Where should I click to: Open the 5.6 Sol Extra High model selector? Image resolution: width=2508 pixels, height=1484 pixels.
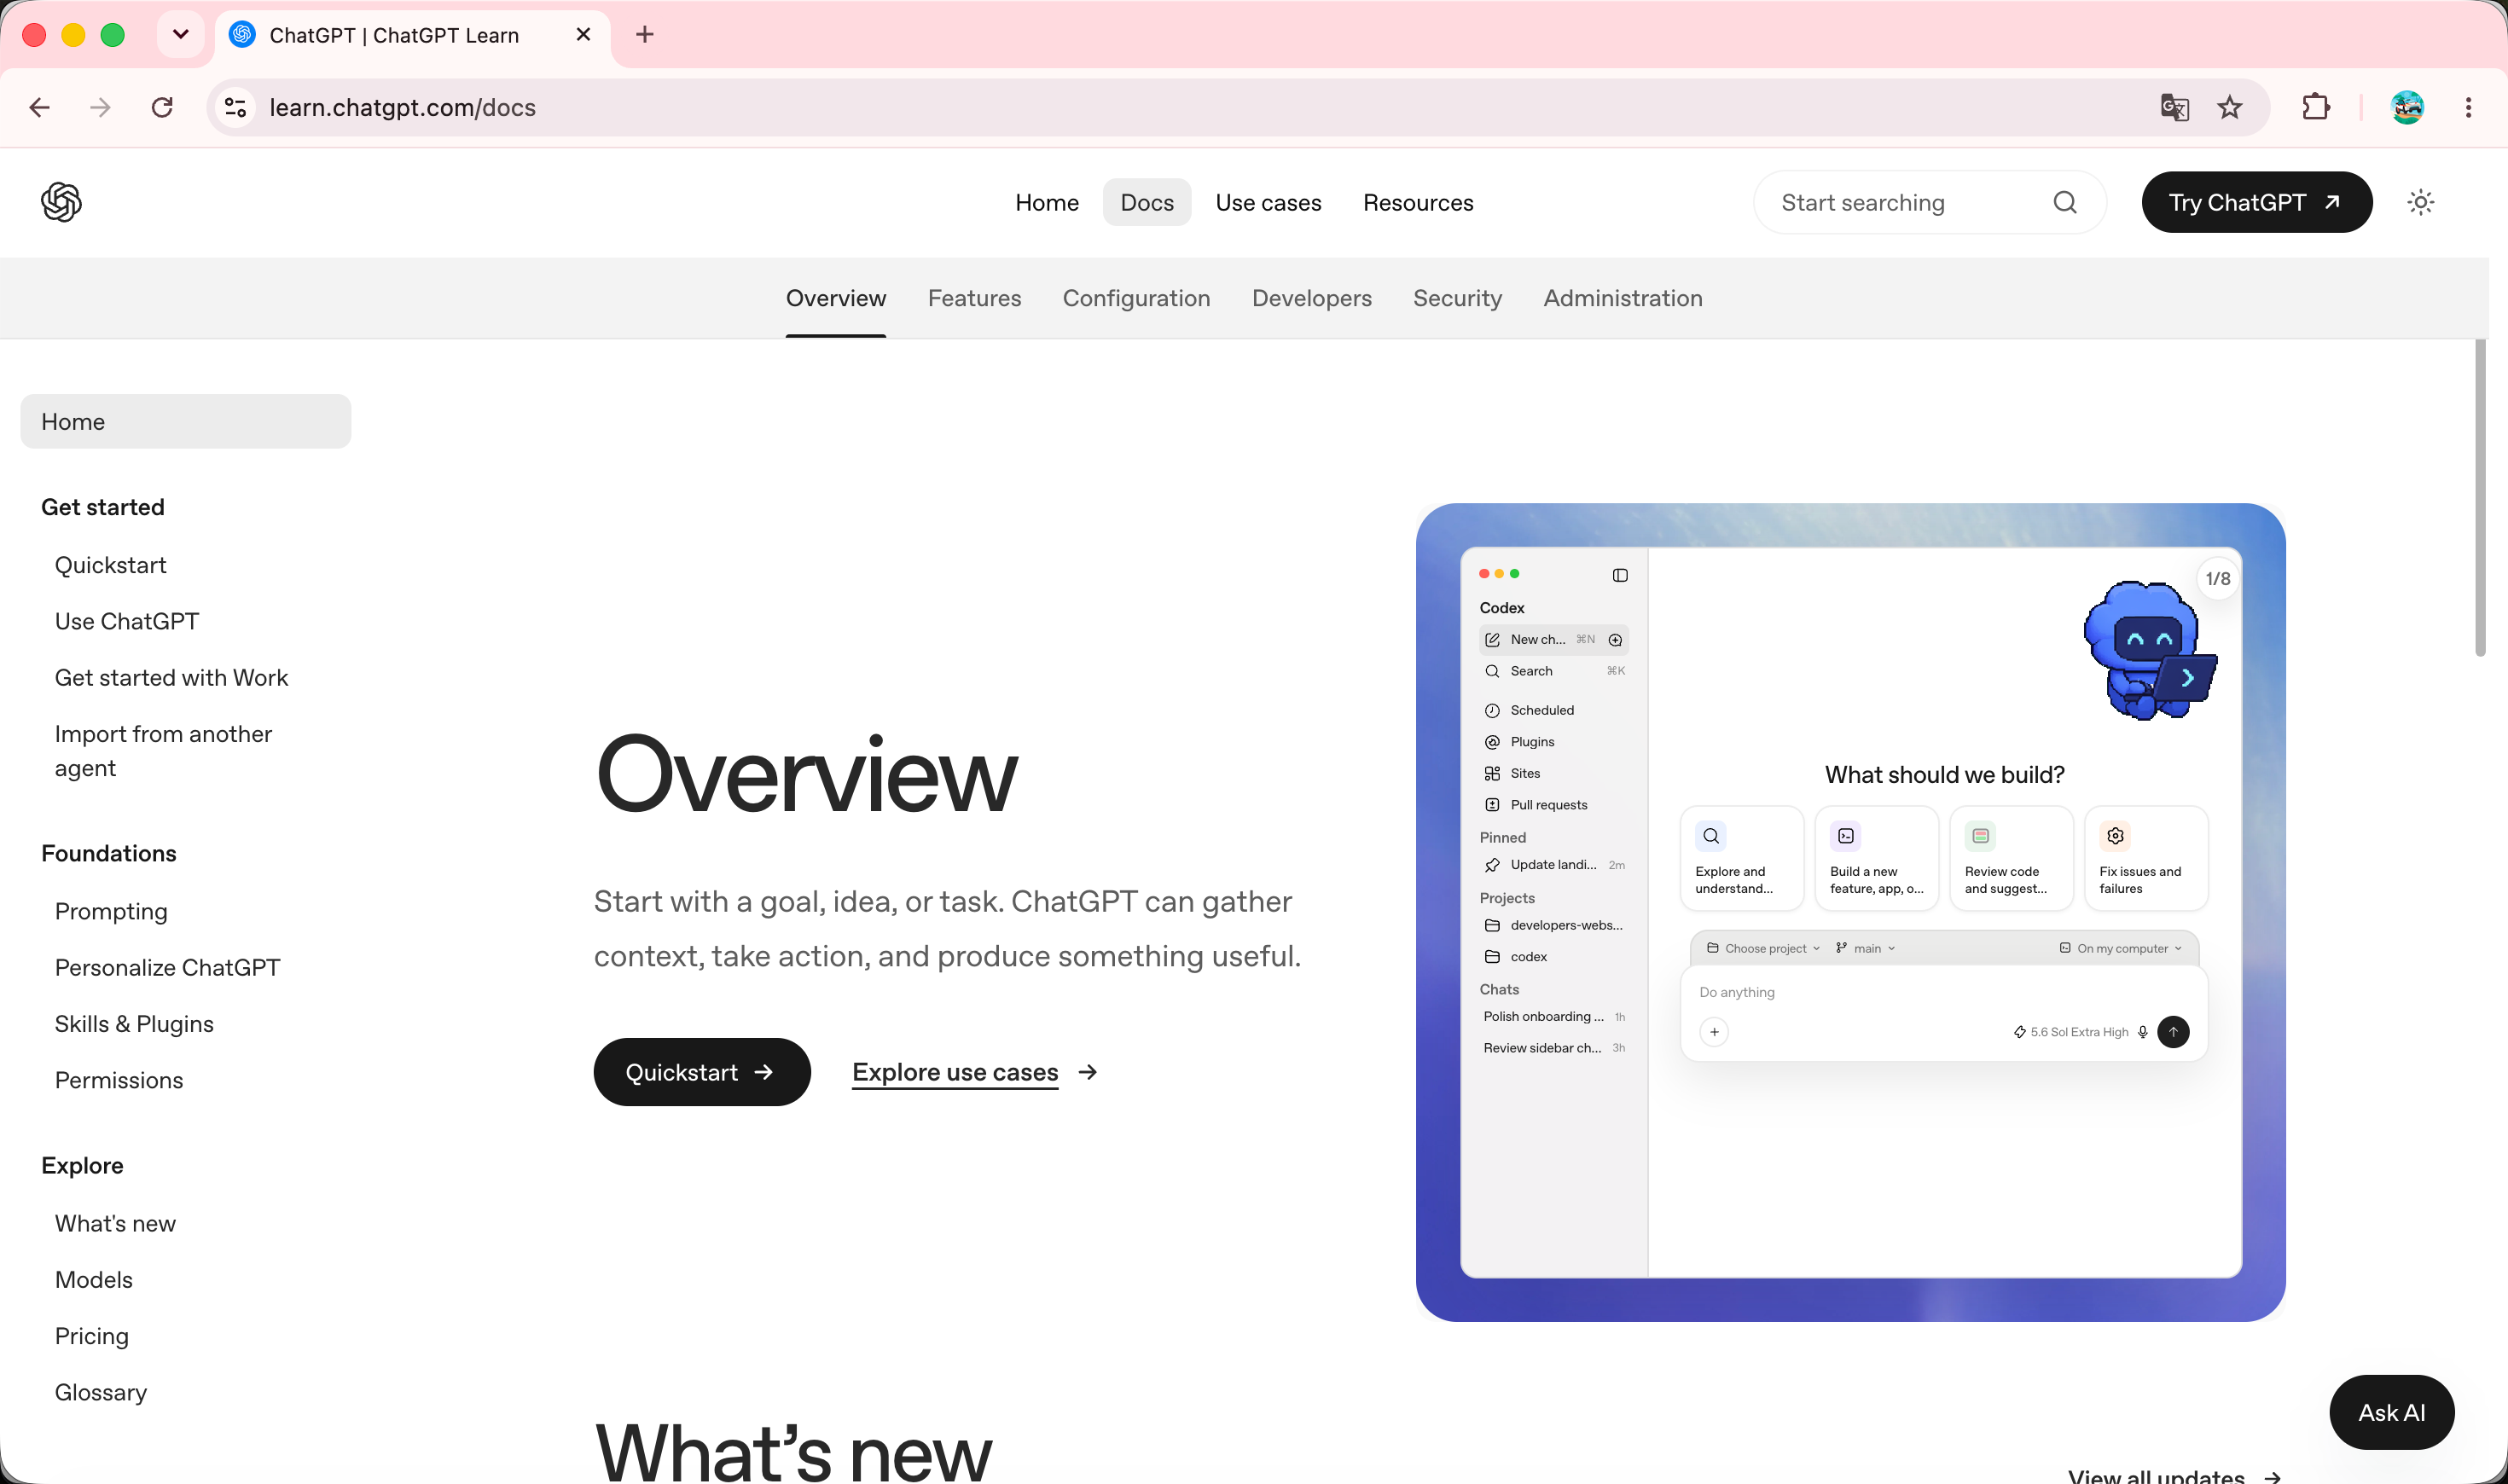2071,1032
